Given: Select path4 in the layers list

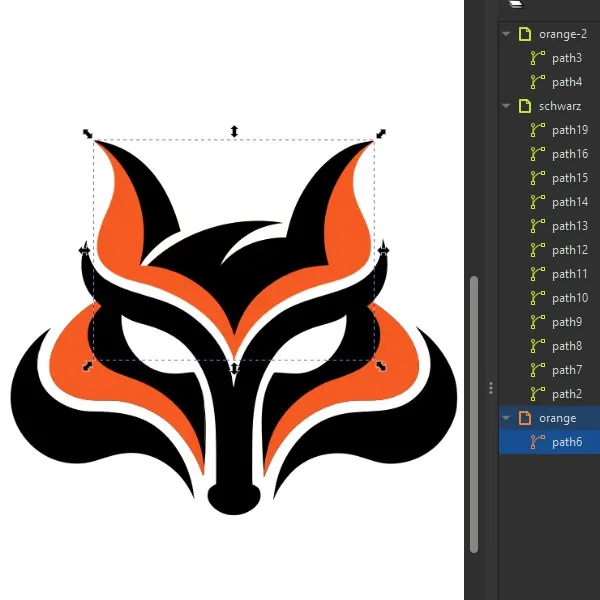Looking at the screenshot, I should pyautogui.click(x=566, y=82).
